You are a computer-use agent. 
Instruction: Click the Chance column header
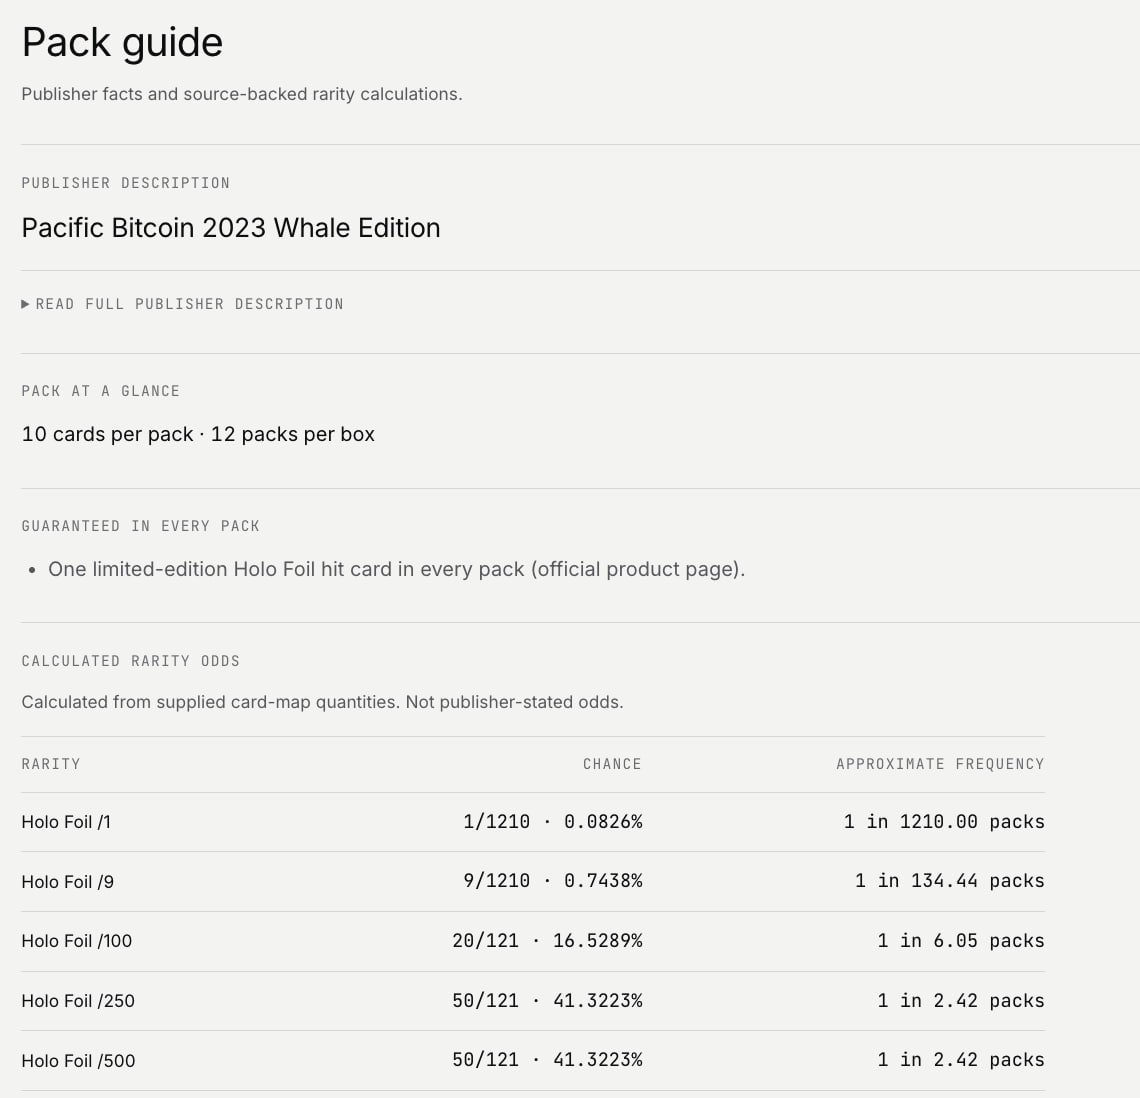(612, 764)
